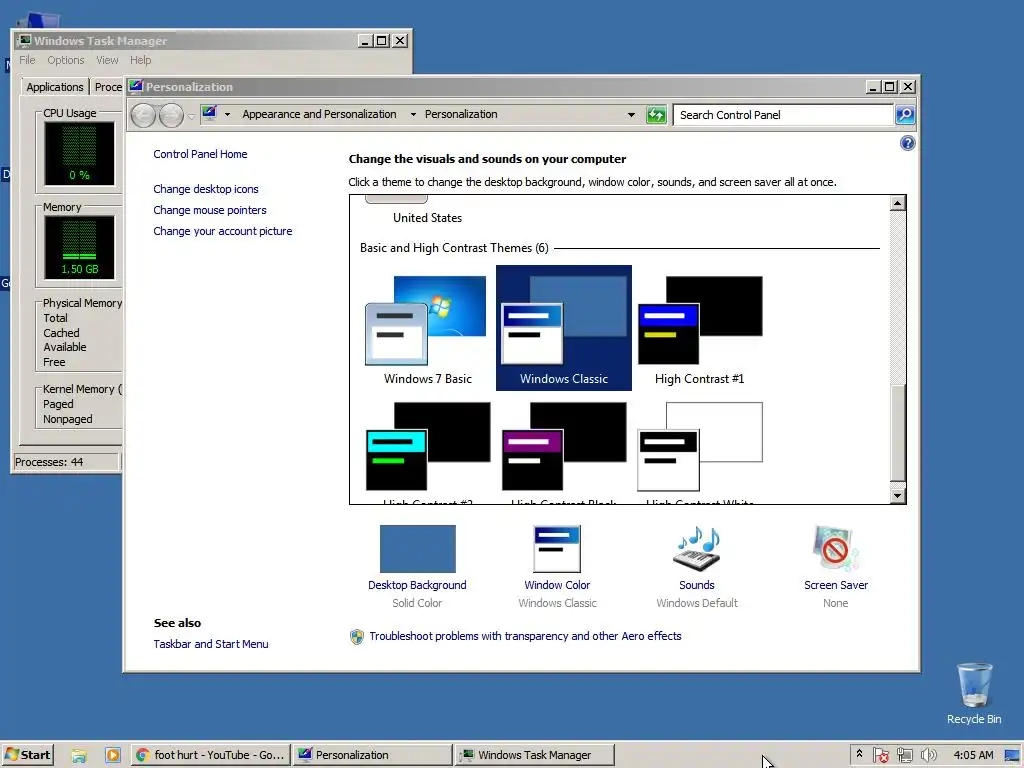Open recent pages dropdown beside Forward button

(191, 116)
